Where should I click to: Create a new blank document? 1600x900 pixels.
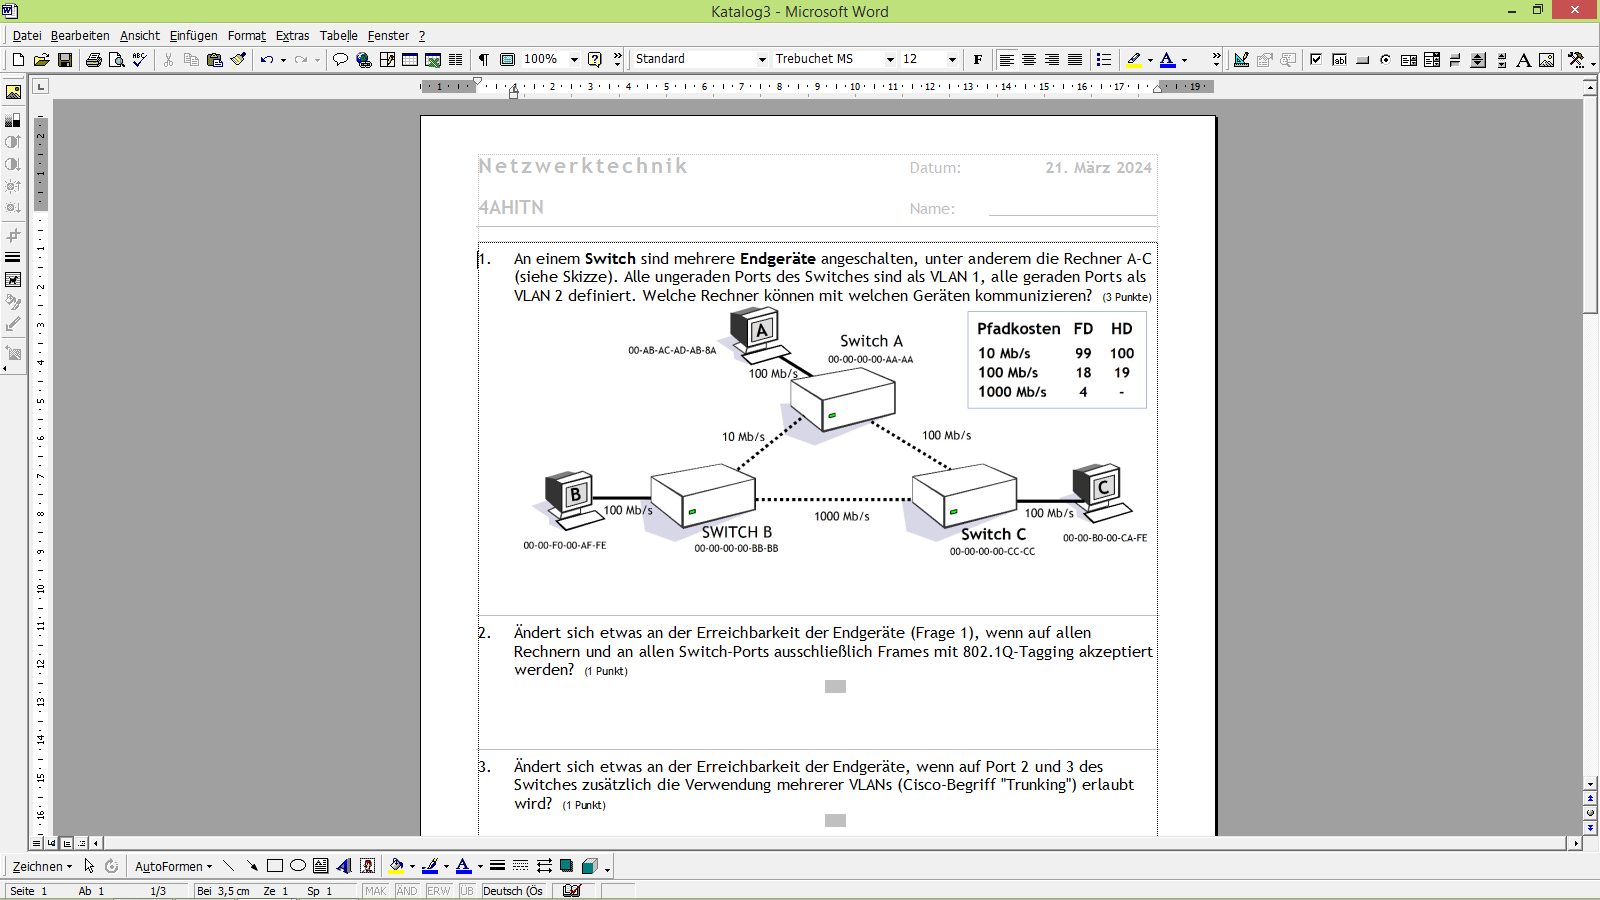coord(18,60)
